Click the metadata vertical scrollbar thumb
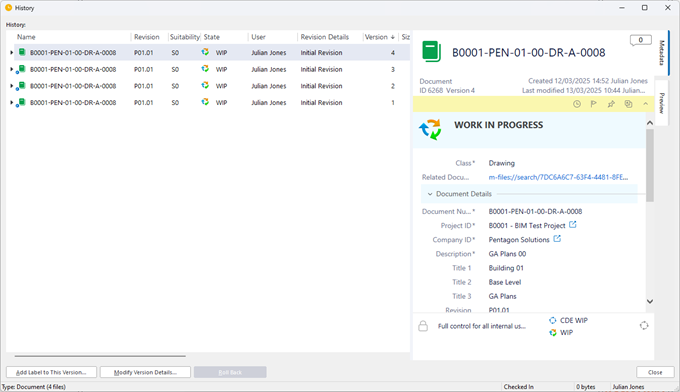 coord(650,166)
